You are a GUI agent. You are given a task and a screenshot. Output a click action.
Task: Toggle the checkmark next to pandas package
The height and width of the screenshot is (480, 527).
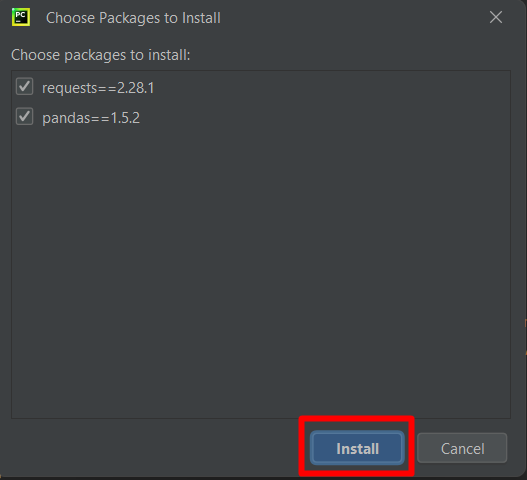[x=25, y=116]
